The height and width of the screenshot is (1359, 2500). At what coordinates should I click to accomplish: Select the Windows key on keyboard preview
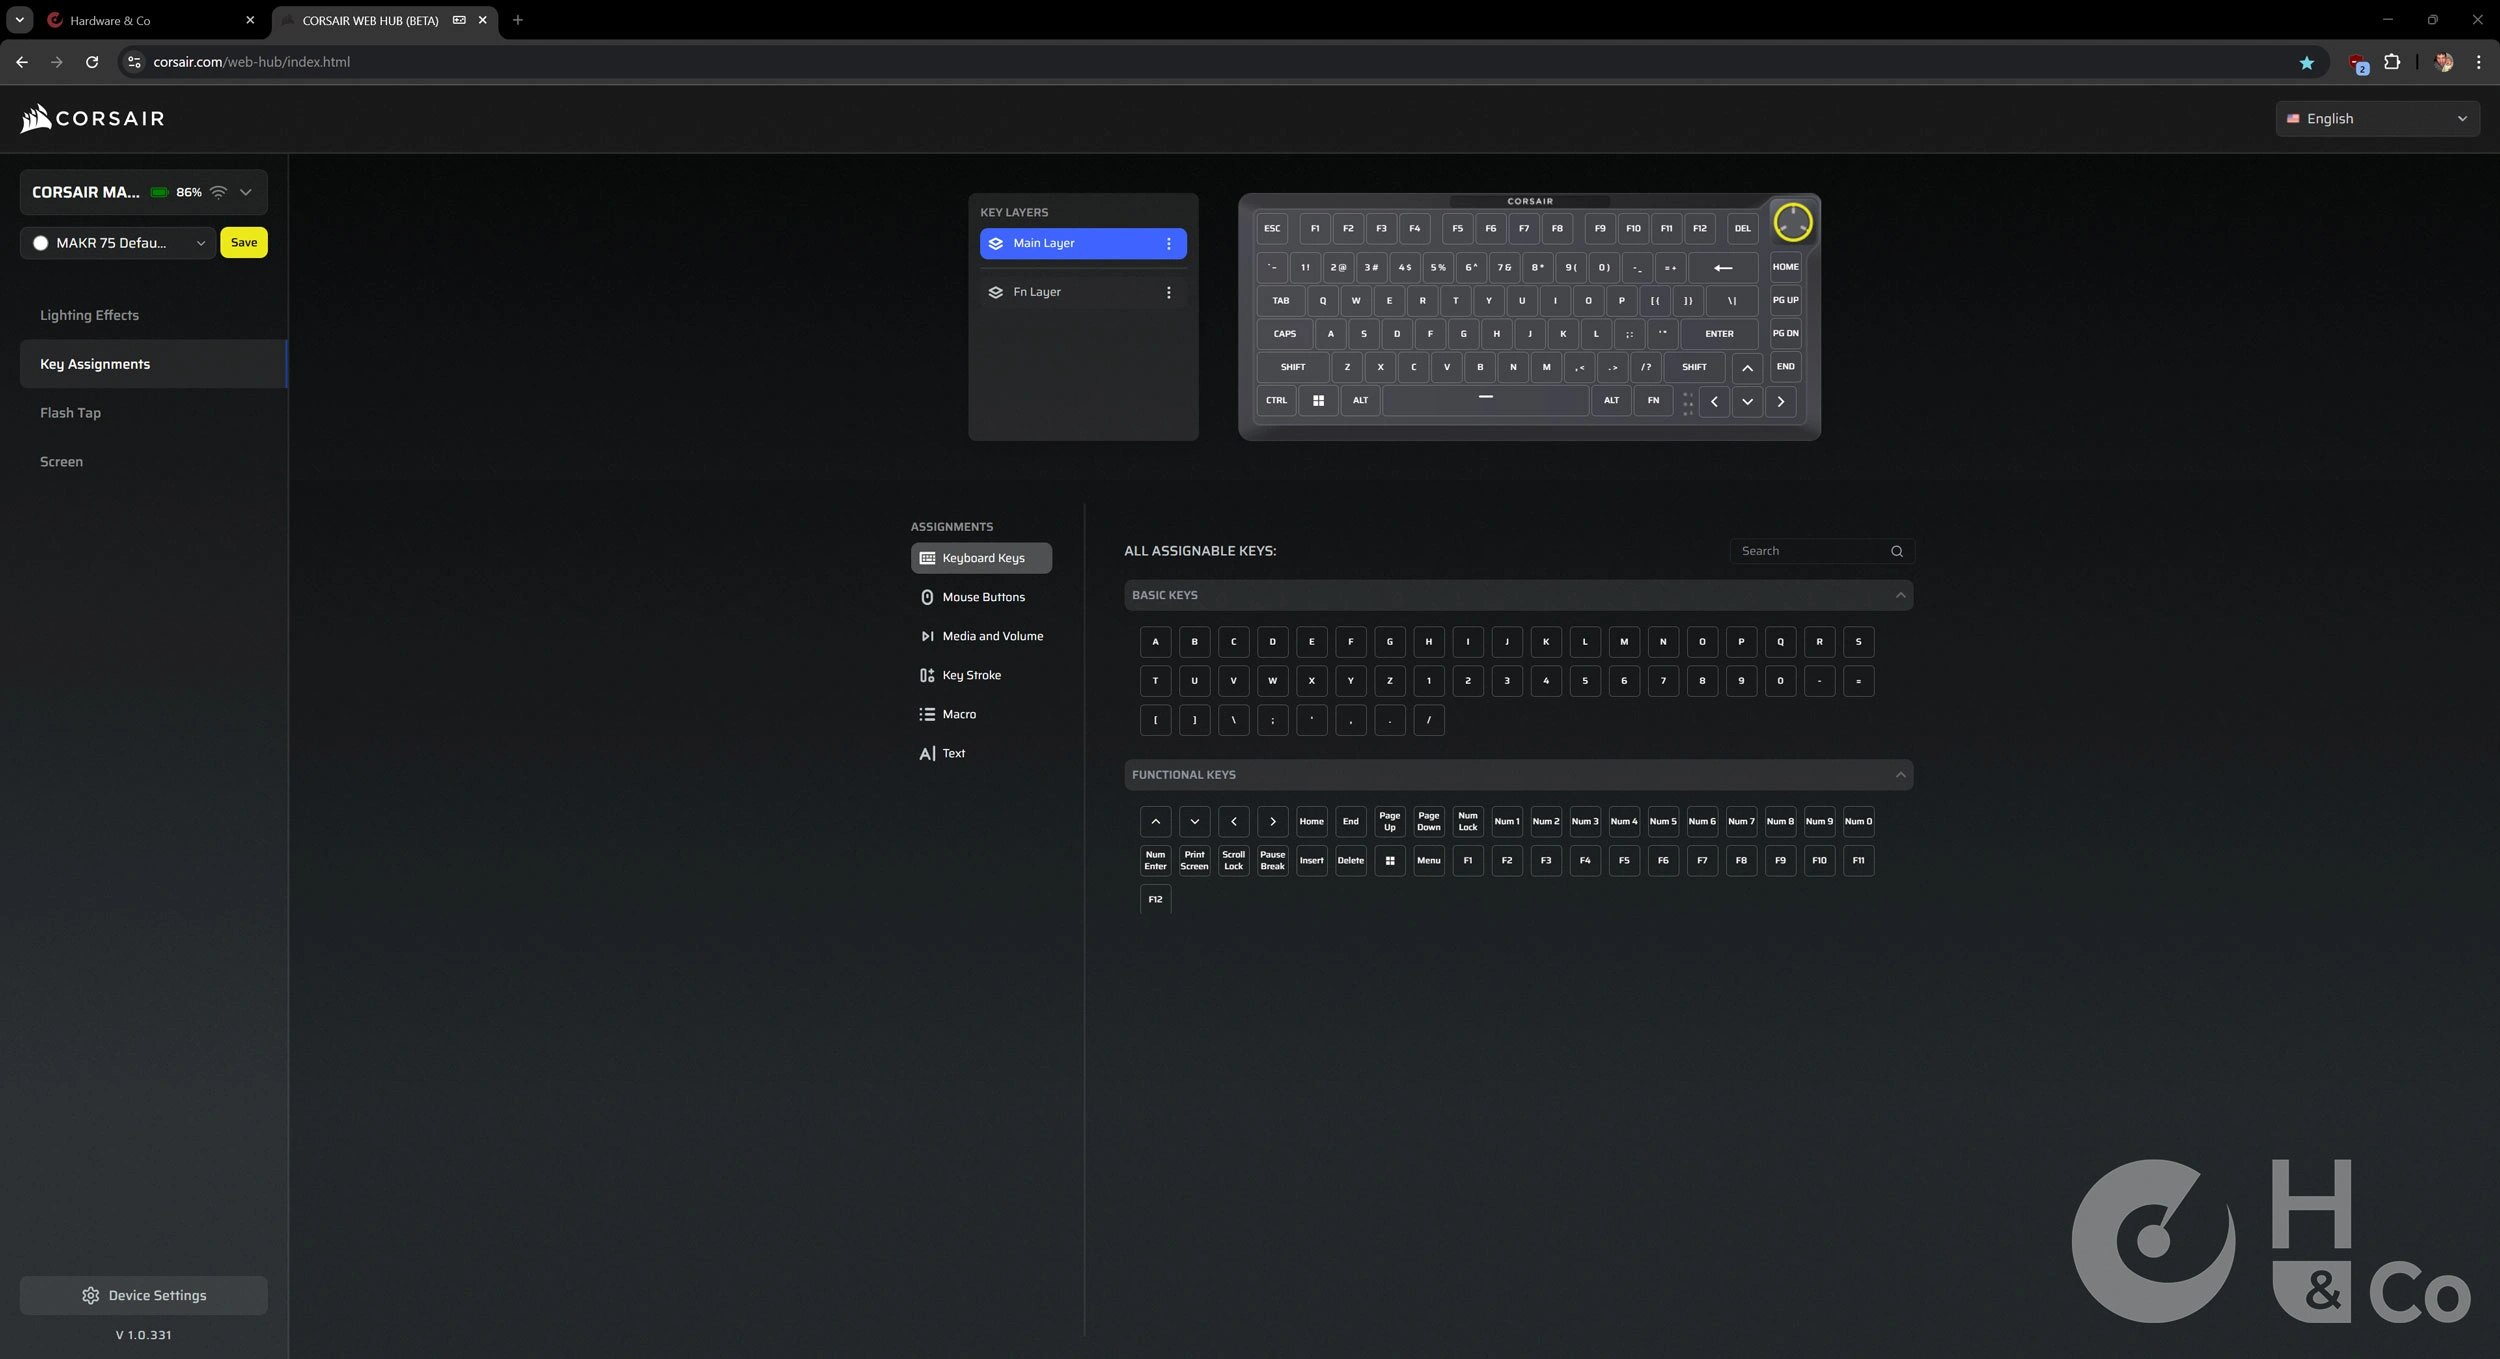(1318, 401)
